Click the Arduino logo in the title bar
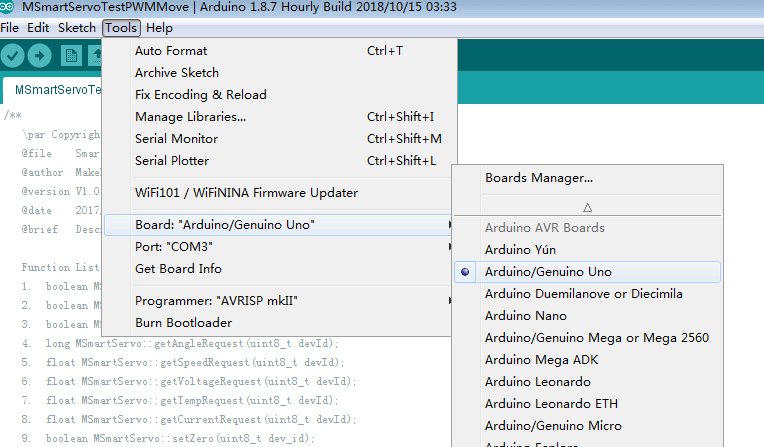Screen dimensions: 764x447 (7, 7)
